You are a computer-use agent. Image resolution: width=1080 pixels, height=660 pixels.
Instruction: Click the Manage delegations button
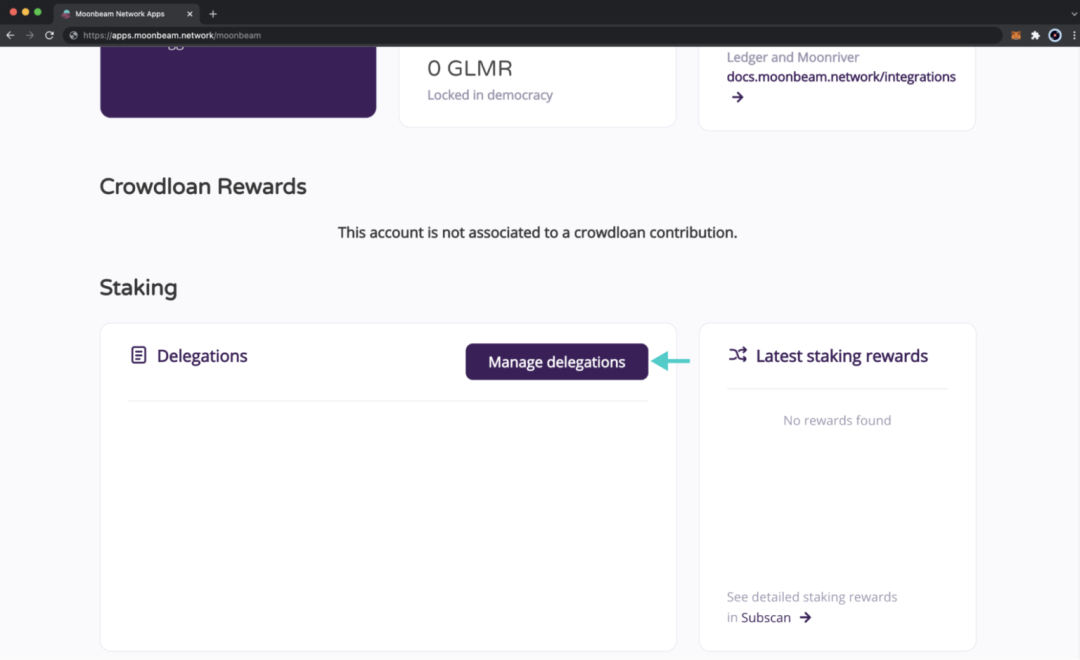tap(557, 362)
